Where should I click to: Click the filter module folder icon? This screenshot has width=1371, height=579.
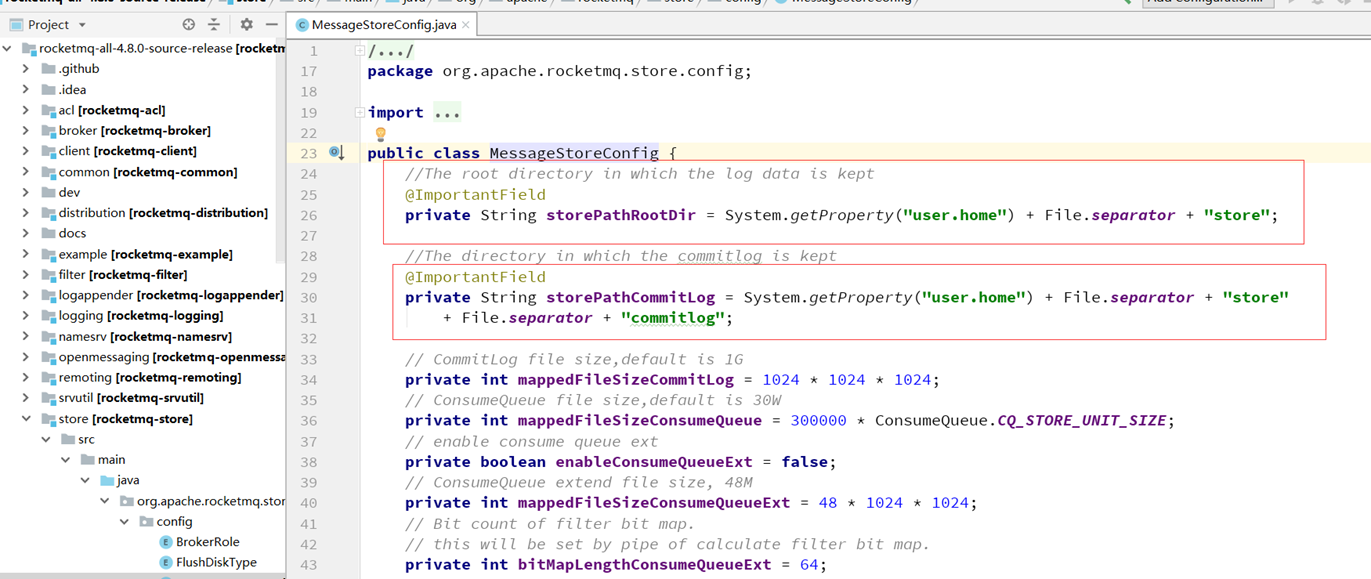click(x=48, y=274)
